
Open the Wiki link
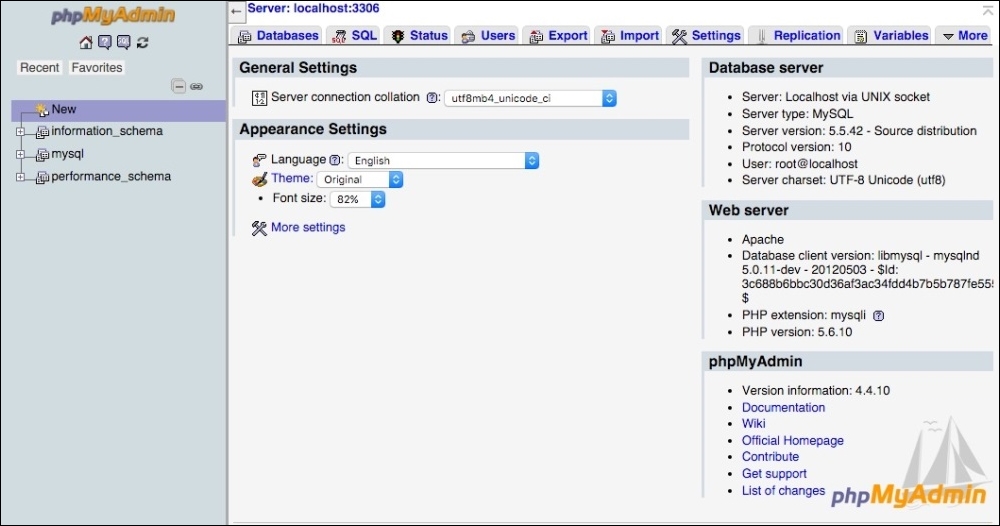(753, 424)
